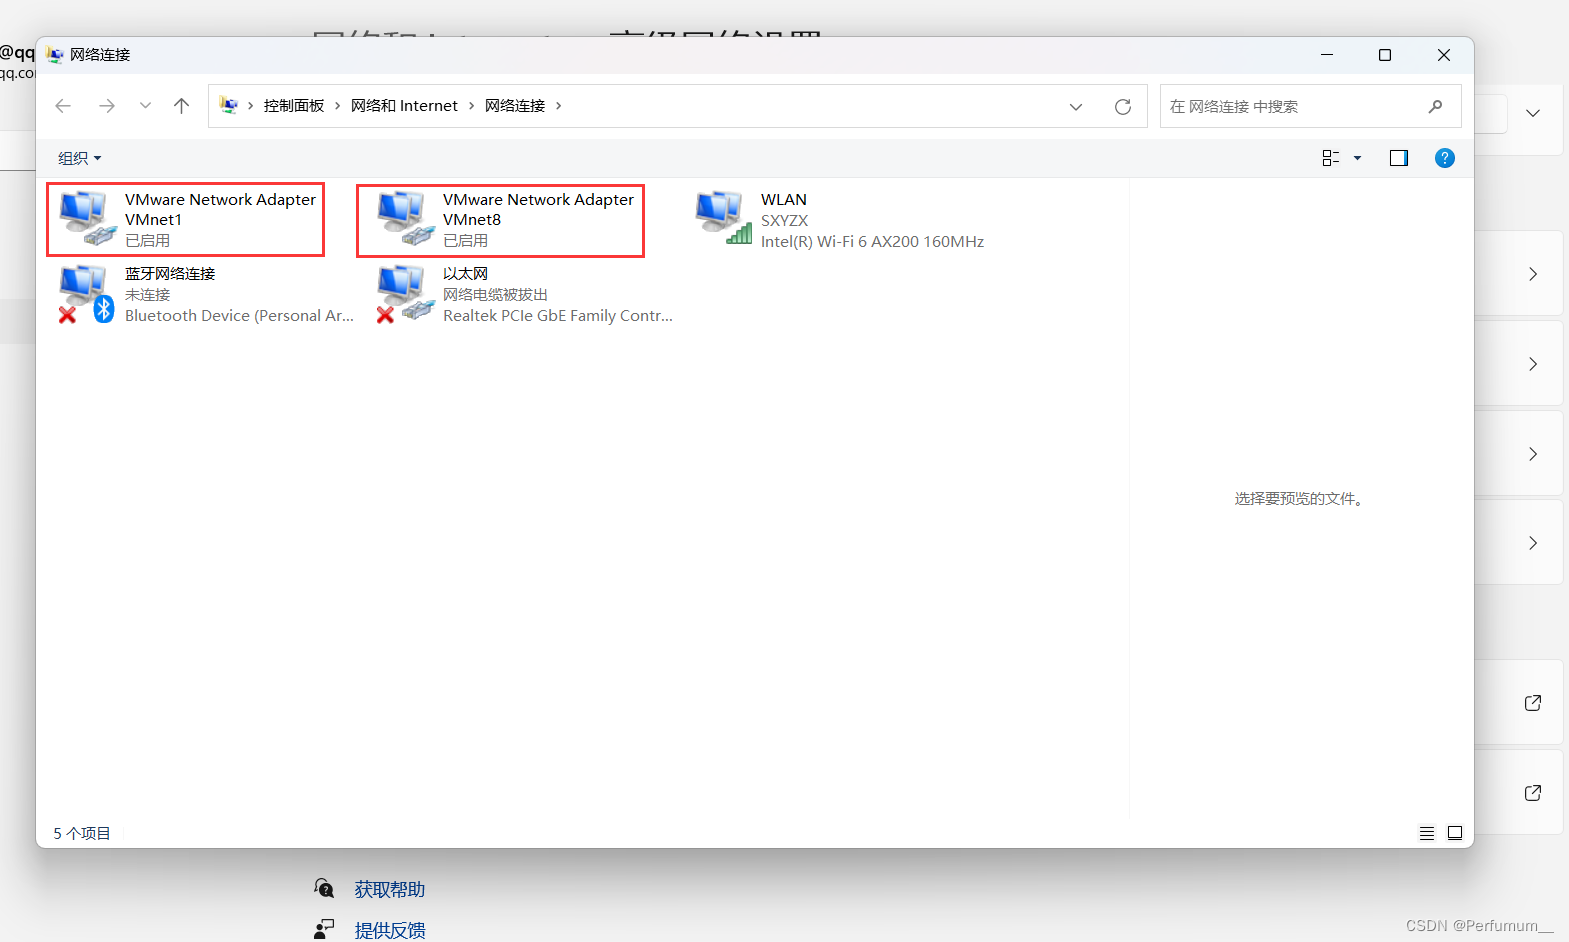Open the view options dropdown arrow
The height and width of the screenshot is (942, 1569).
pos(1357,158)
